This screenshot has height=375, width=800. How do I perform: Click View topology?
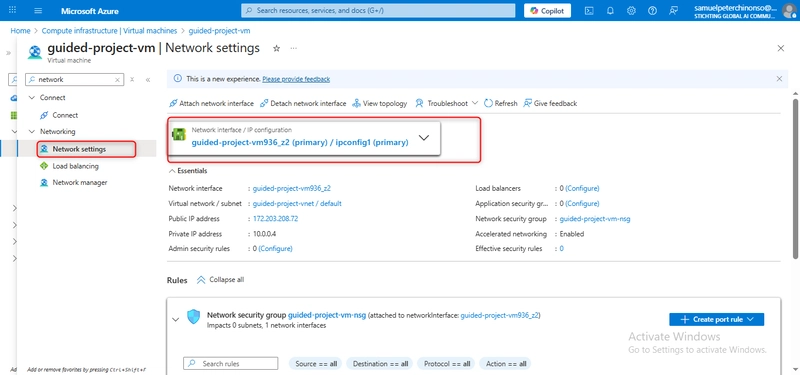point(380,104)
